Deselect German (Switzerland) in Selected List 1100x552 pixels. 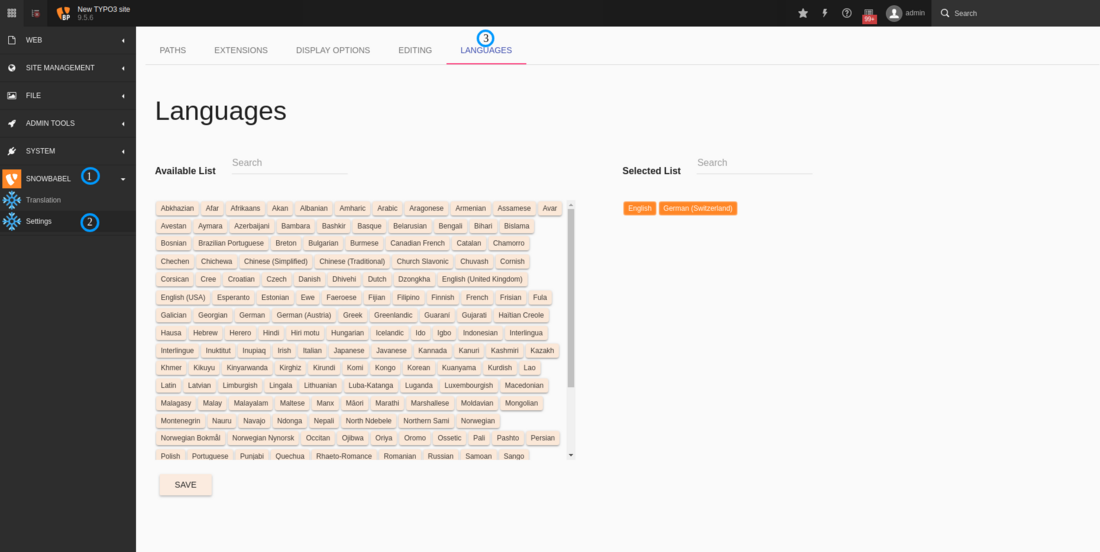coord(698,209)
